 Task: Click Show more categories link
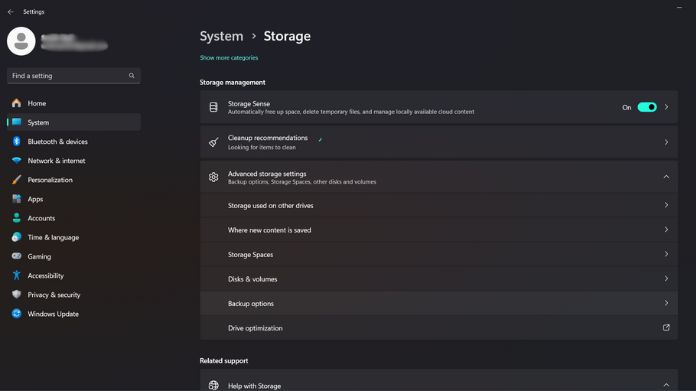click(x=229, y=58)
